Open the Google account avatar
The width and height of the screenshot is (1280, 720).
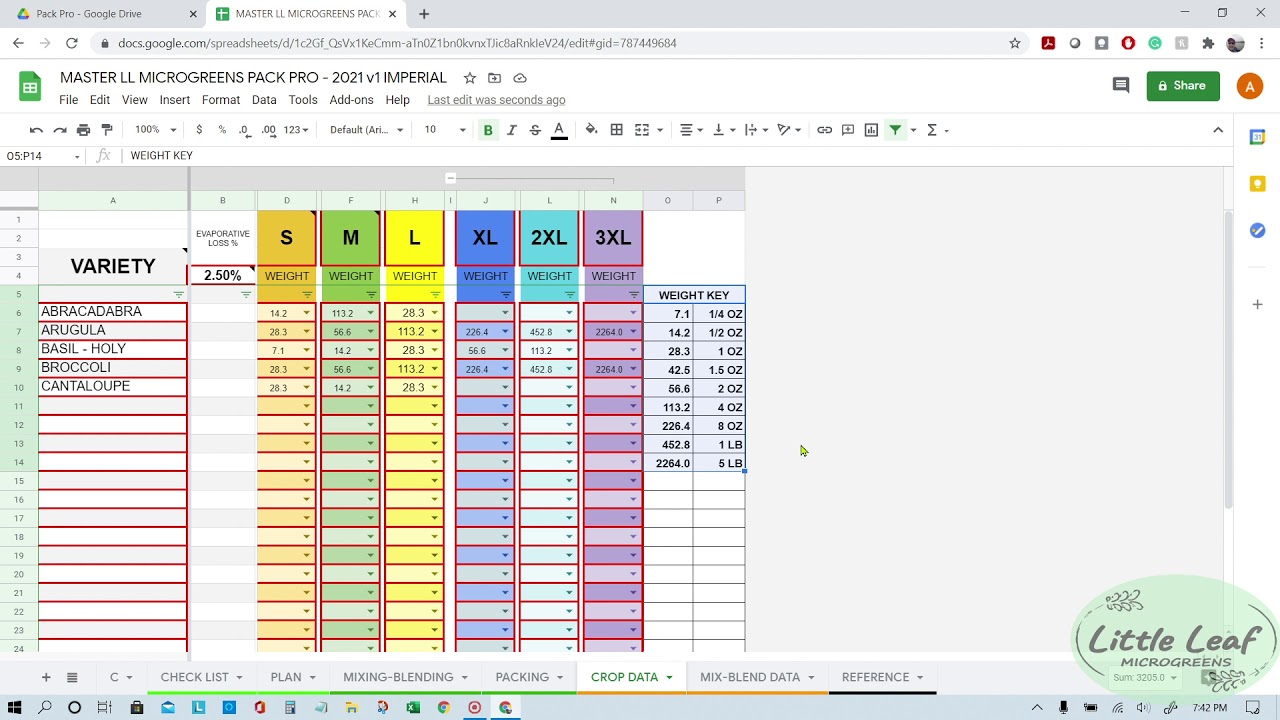[1249, 86]
